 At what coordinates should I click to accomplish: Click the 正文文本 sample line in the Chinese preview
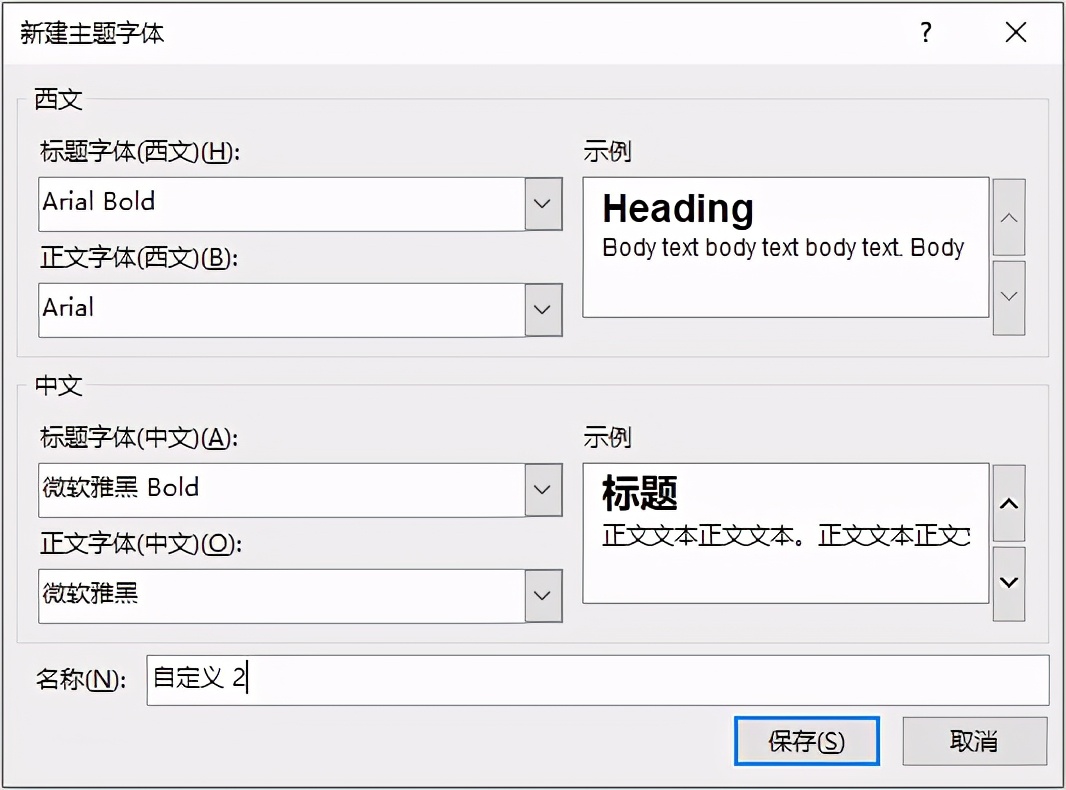(x=786, y=536)
